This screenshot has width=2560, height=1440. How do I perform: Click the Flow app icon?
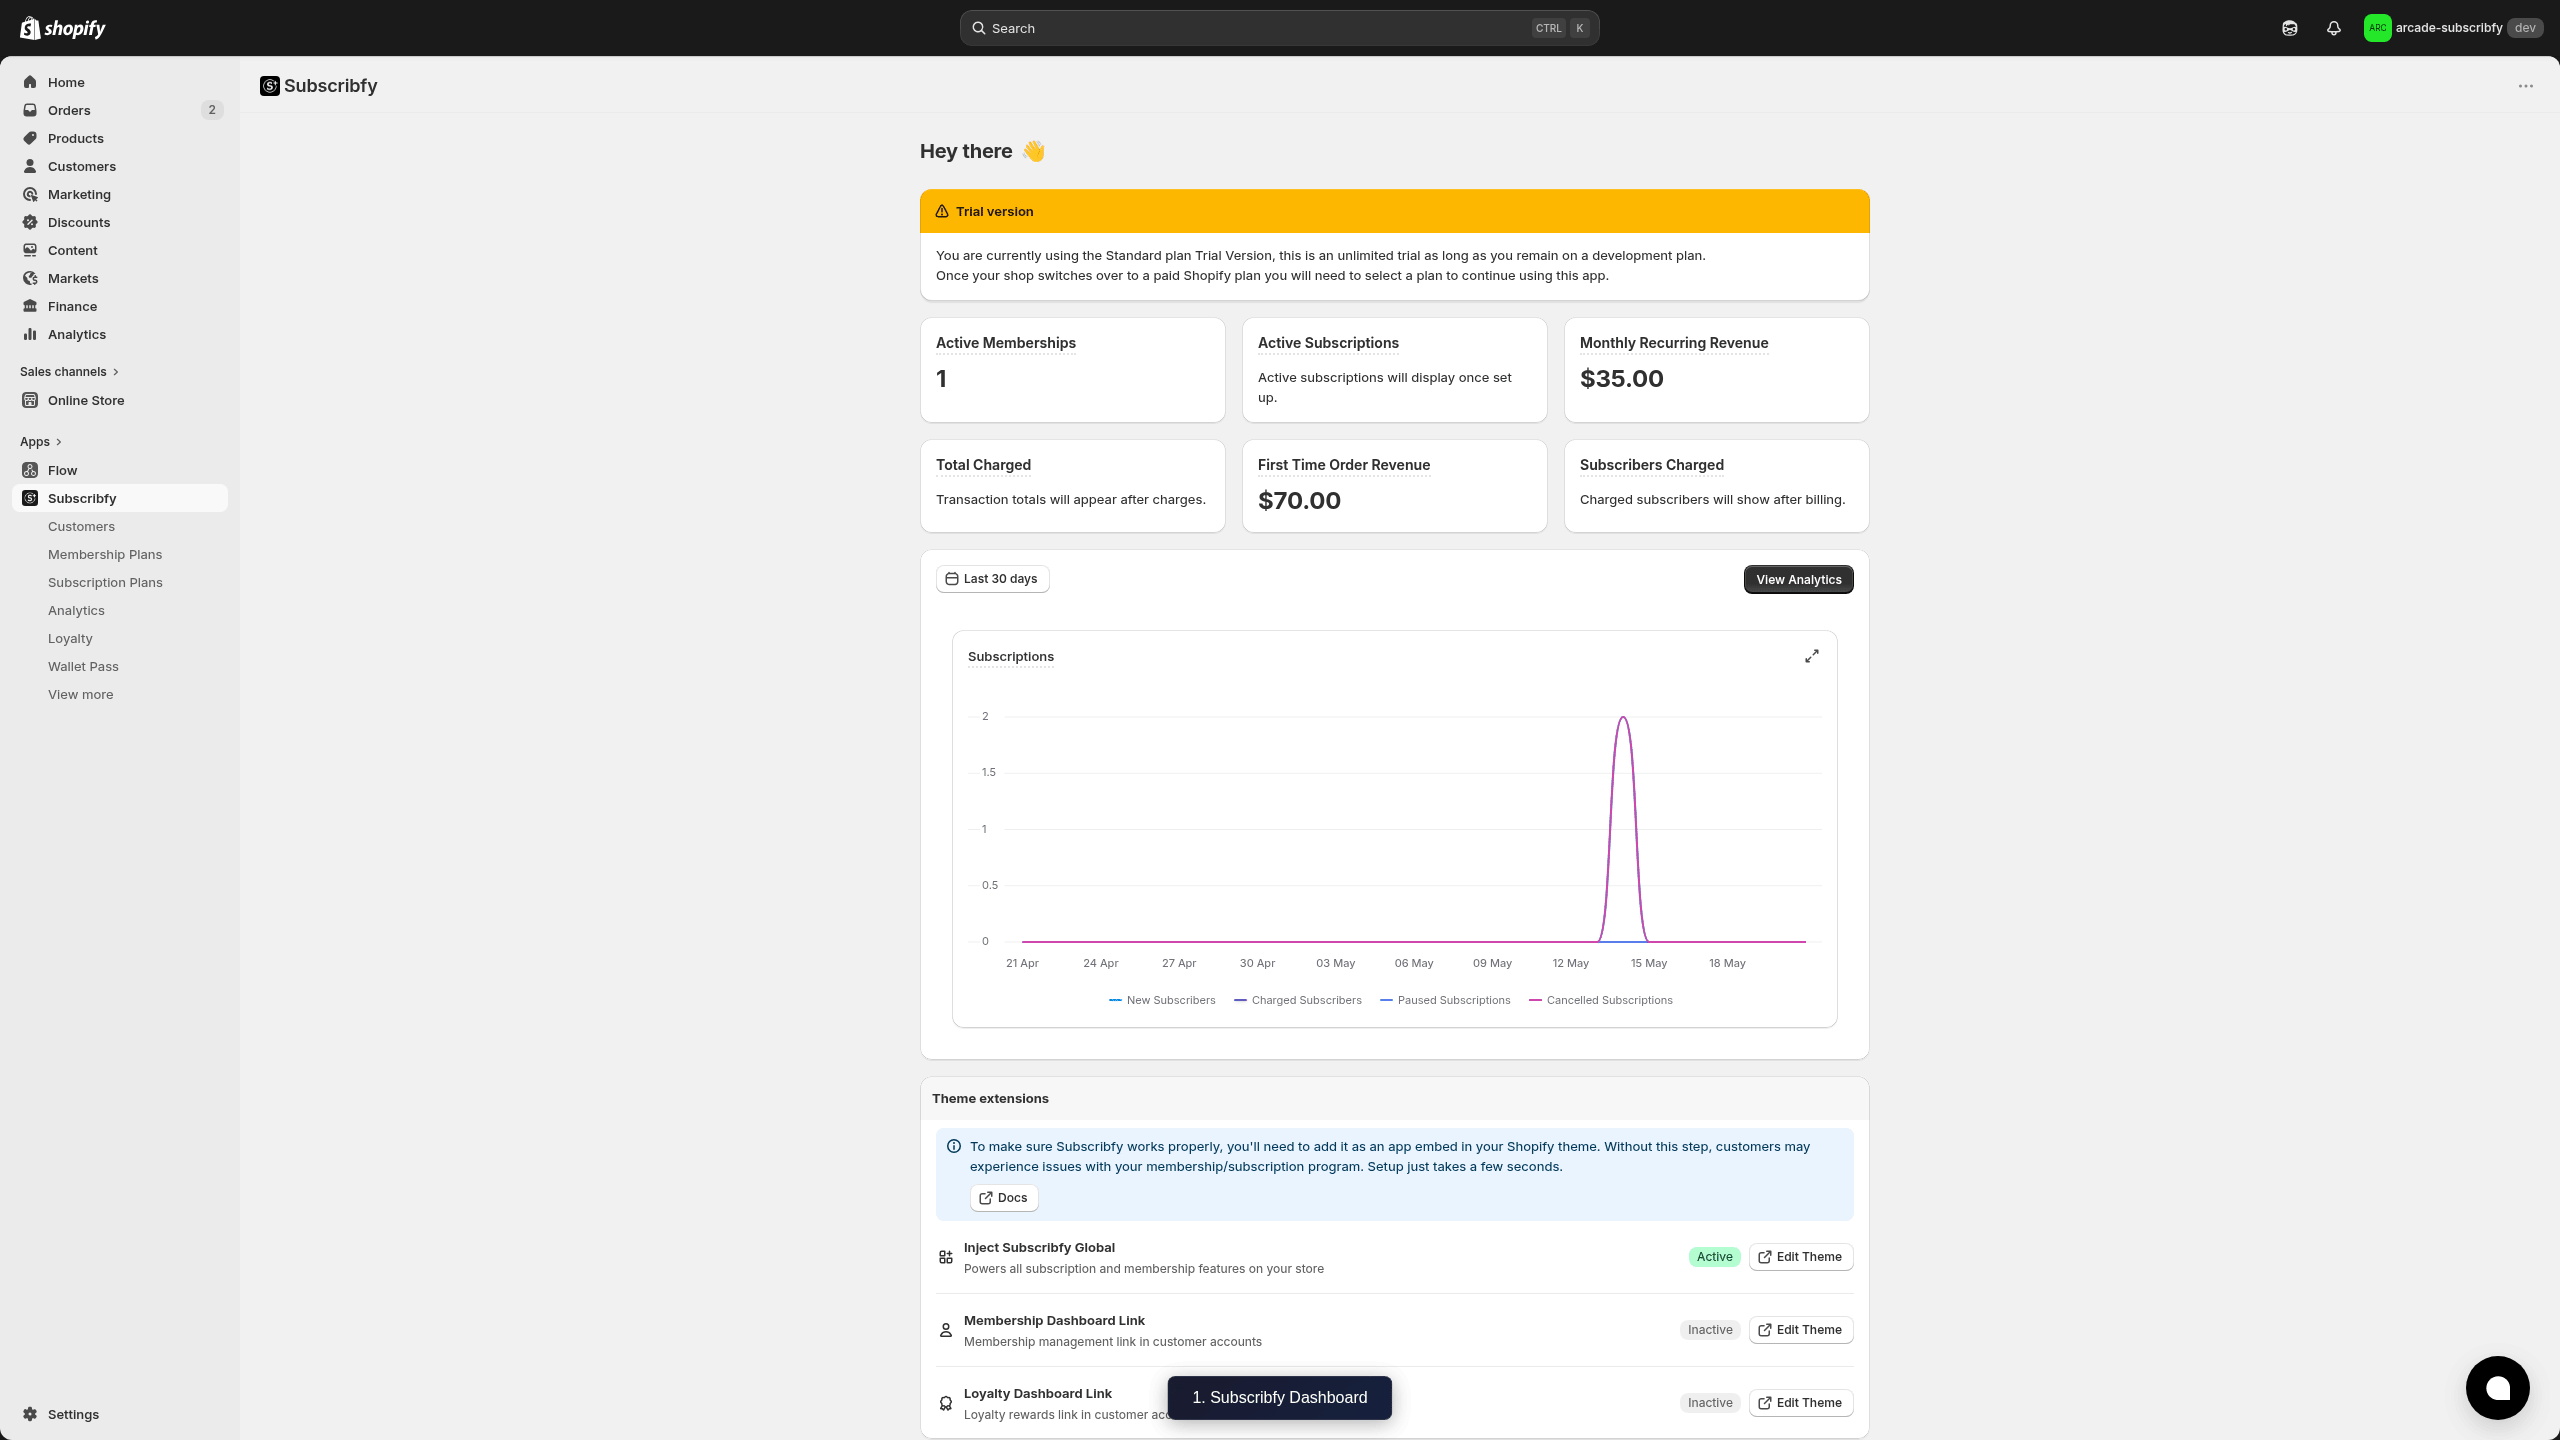pyautogui.click(x=30, y=470)
